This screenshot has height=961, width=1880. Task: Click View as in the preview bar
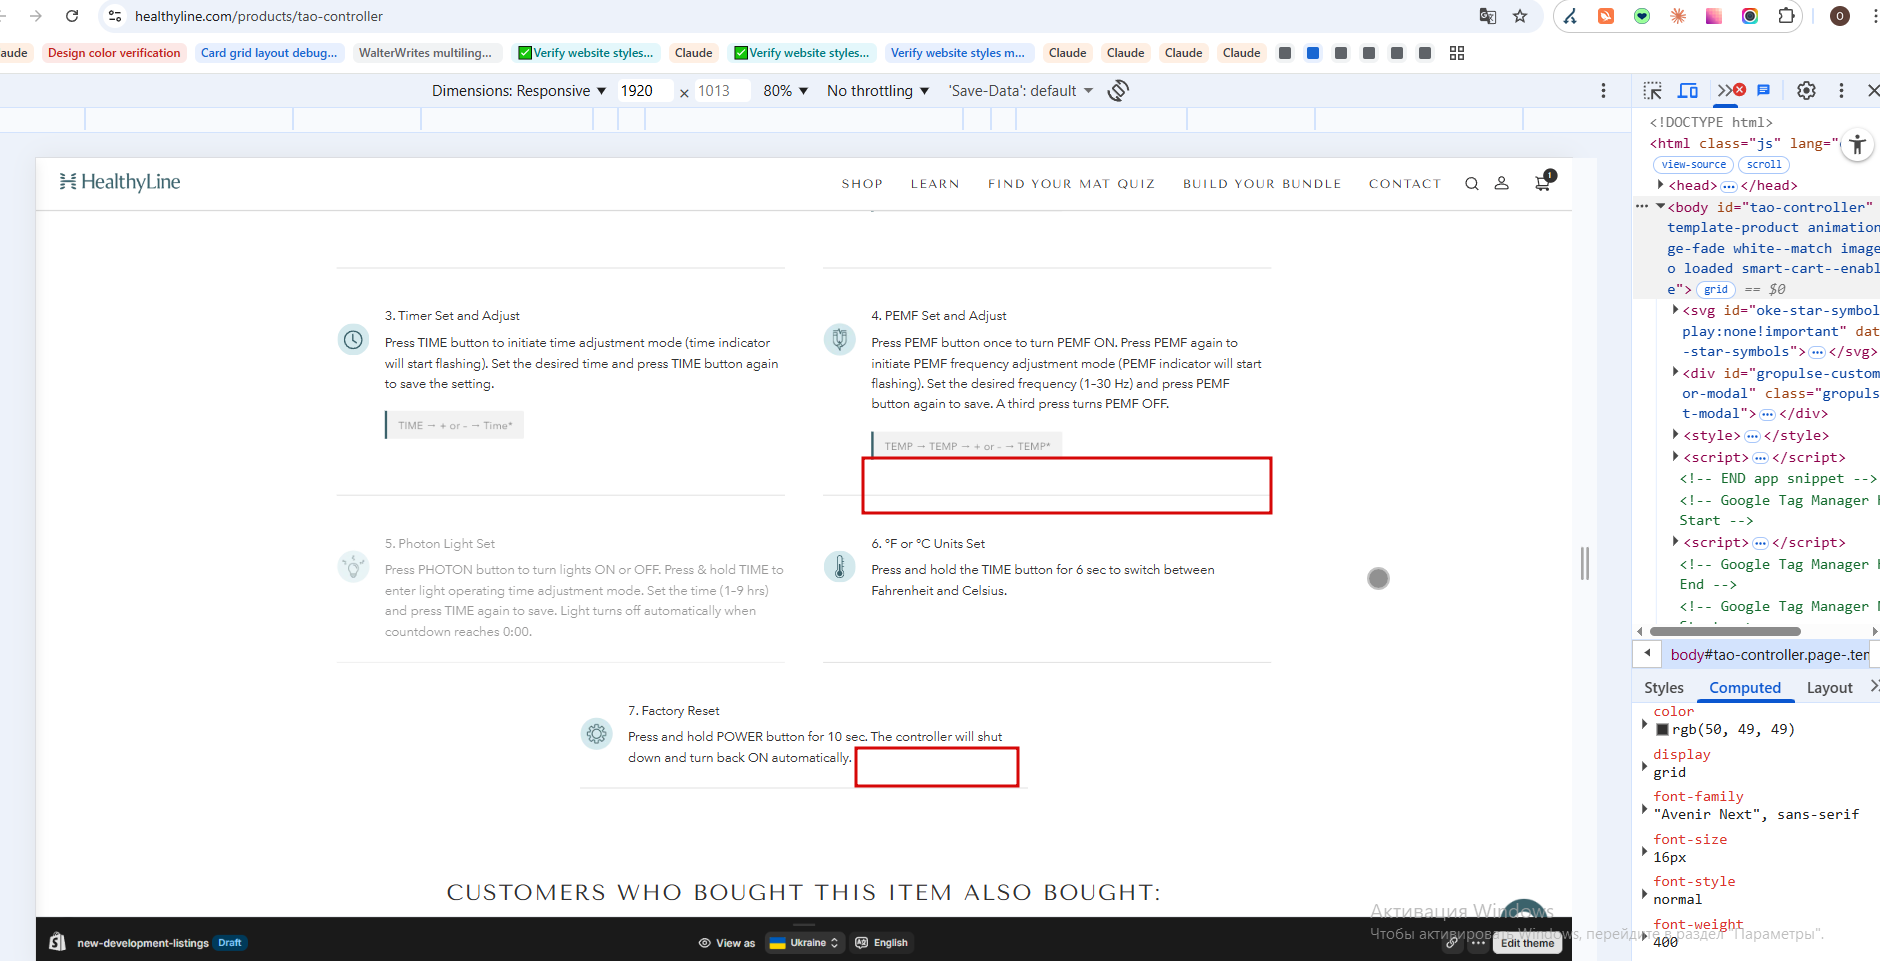point(727,943)
